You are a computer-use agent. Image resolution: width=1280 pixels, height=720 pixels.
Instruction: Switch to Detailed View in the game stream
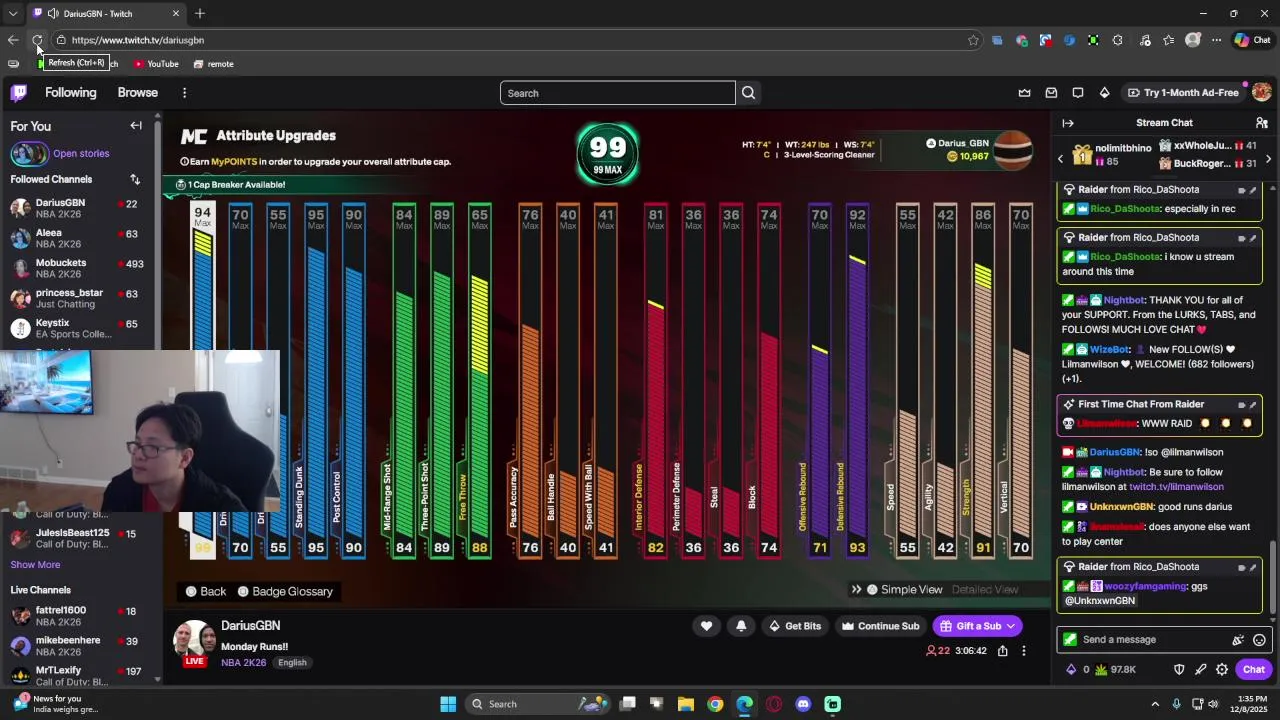point(984,590)
